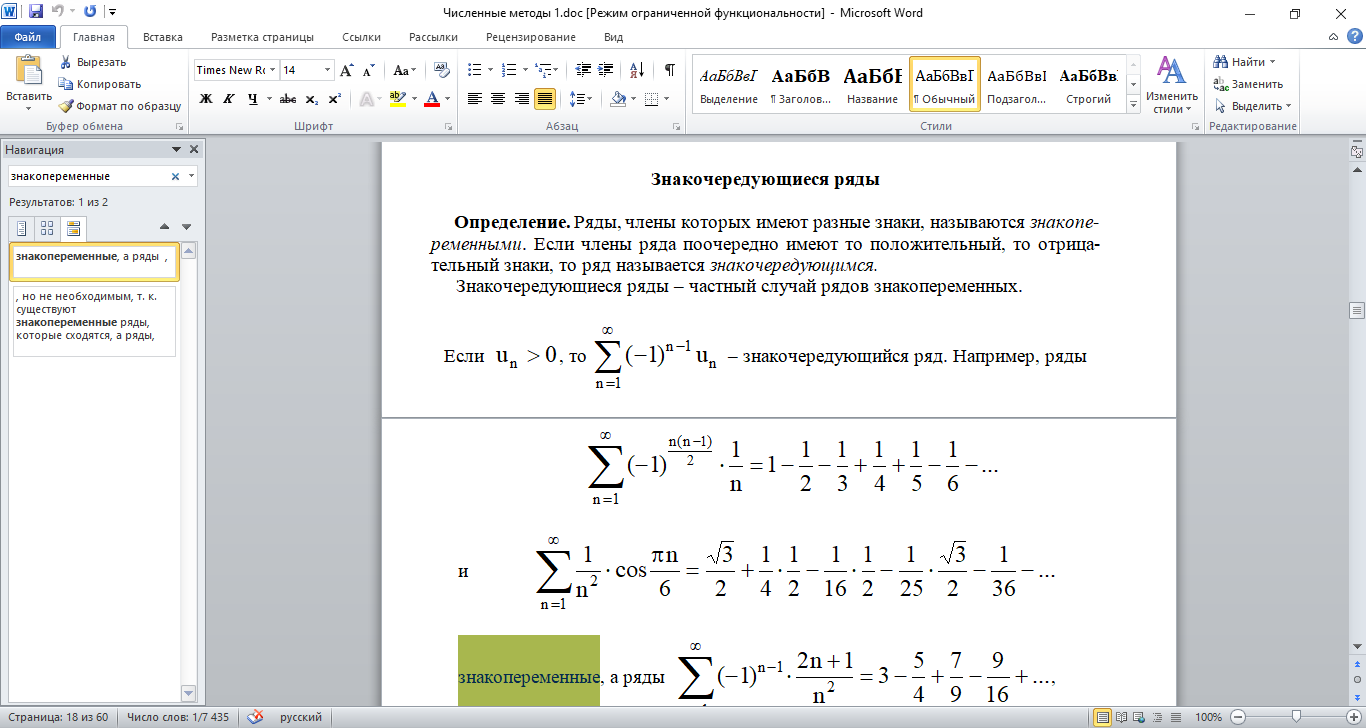Click Redo/Repeat in the Quick Access toolbar
The width and height of the screenshot is (1366, 728).
pos(90,13)
